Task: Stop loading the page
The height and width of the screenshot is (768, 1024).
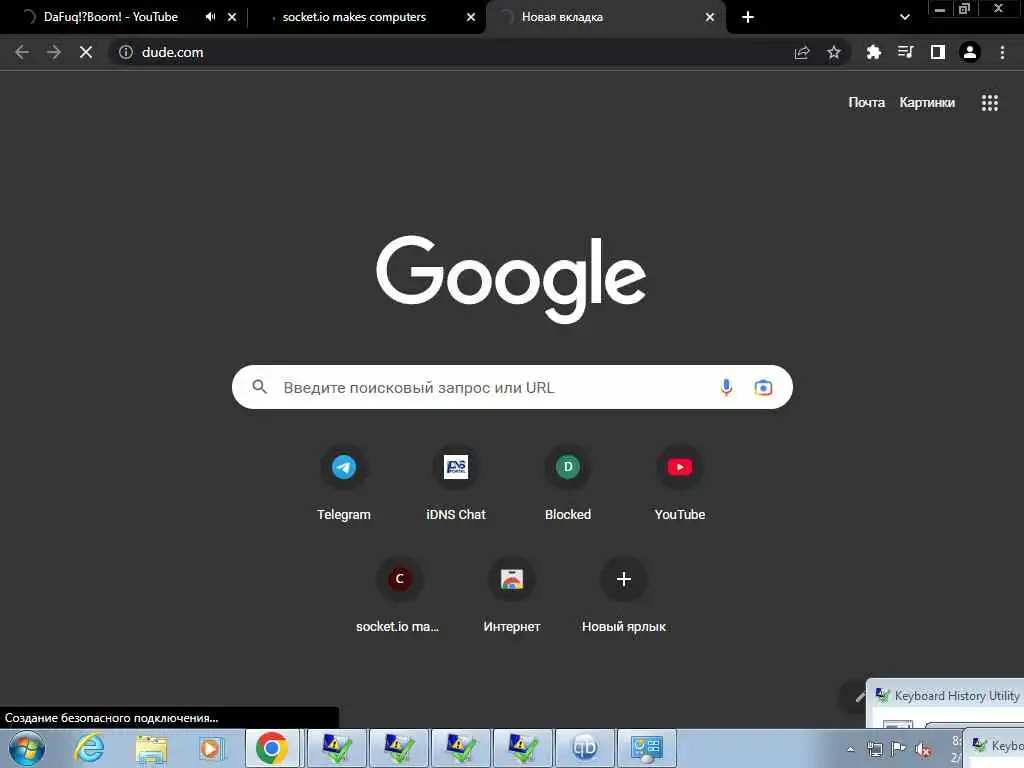Action: pos(86,52)
